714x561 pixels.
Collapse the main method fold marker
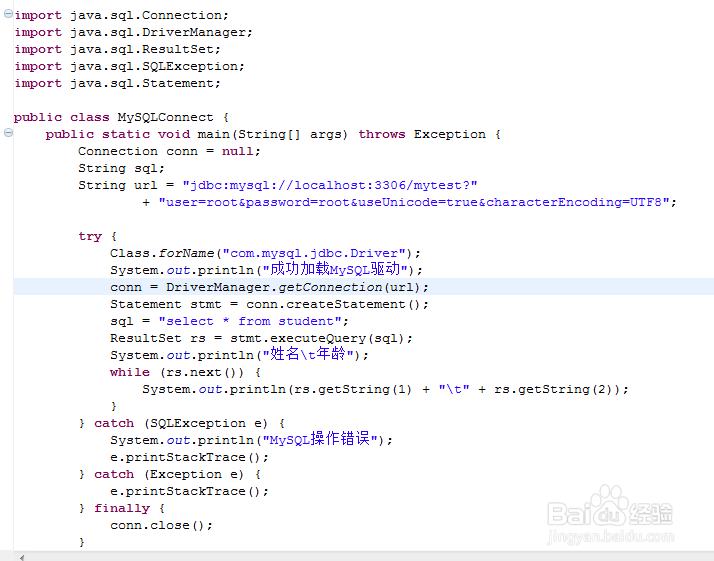point(8,133)
